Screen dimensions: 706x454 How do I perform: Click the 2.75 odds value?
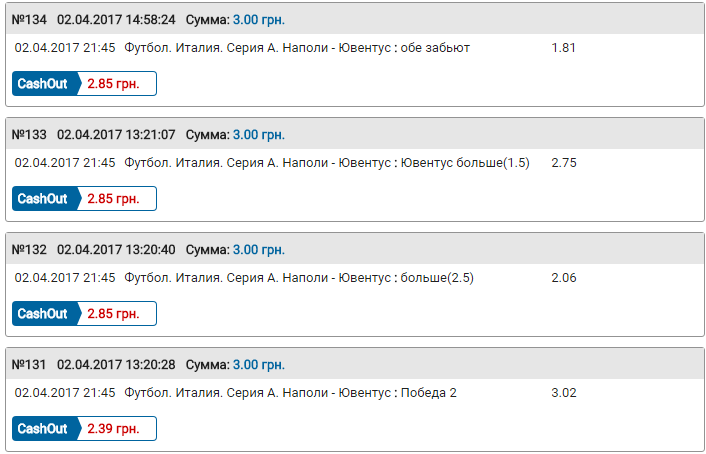tap(564, 163)
